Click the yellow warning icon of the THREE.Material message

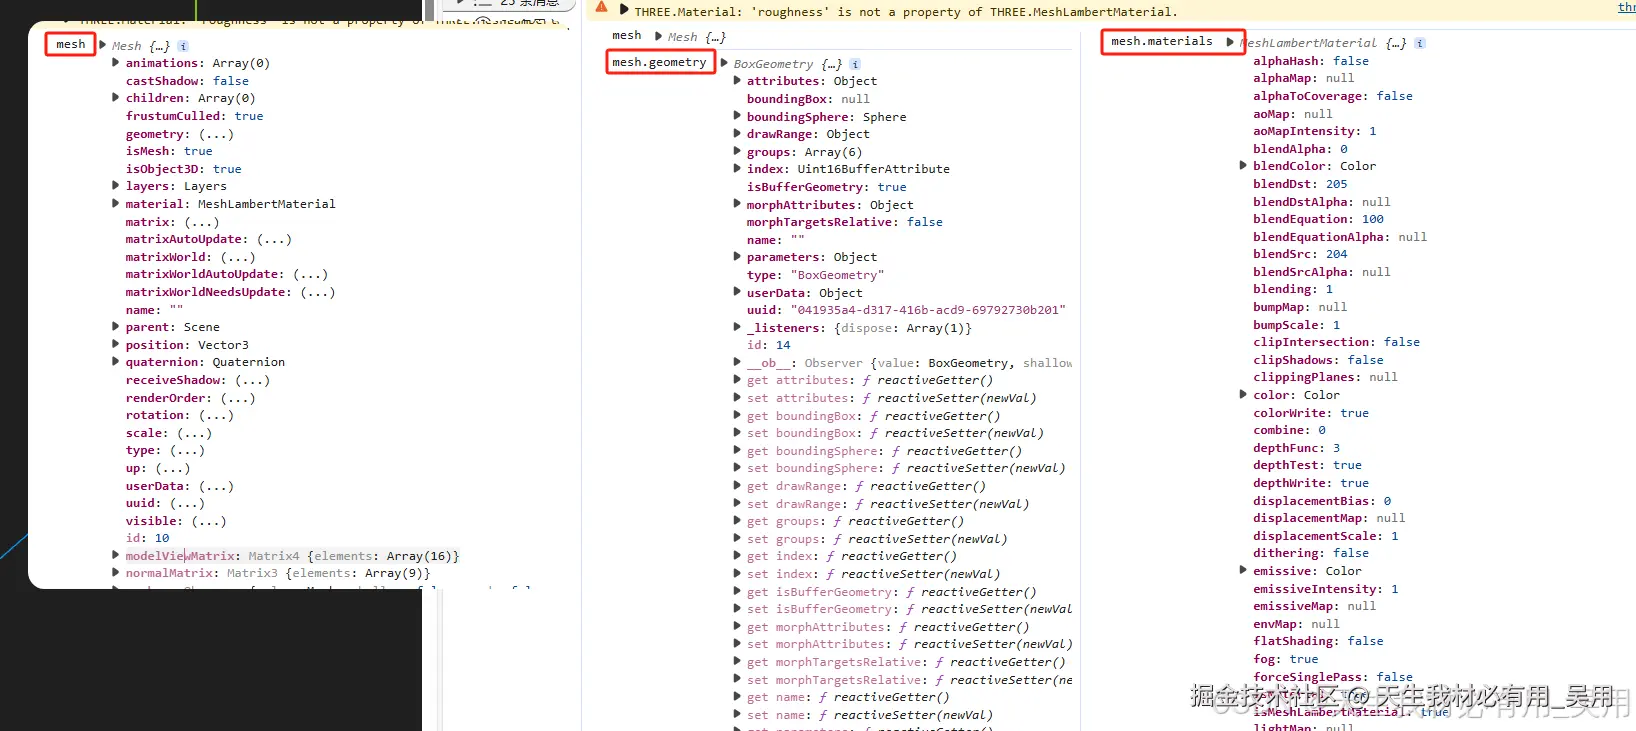coord(602,8)
